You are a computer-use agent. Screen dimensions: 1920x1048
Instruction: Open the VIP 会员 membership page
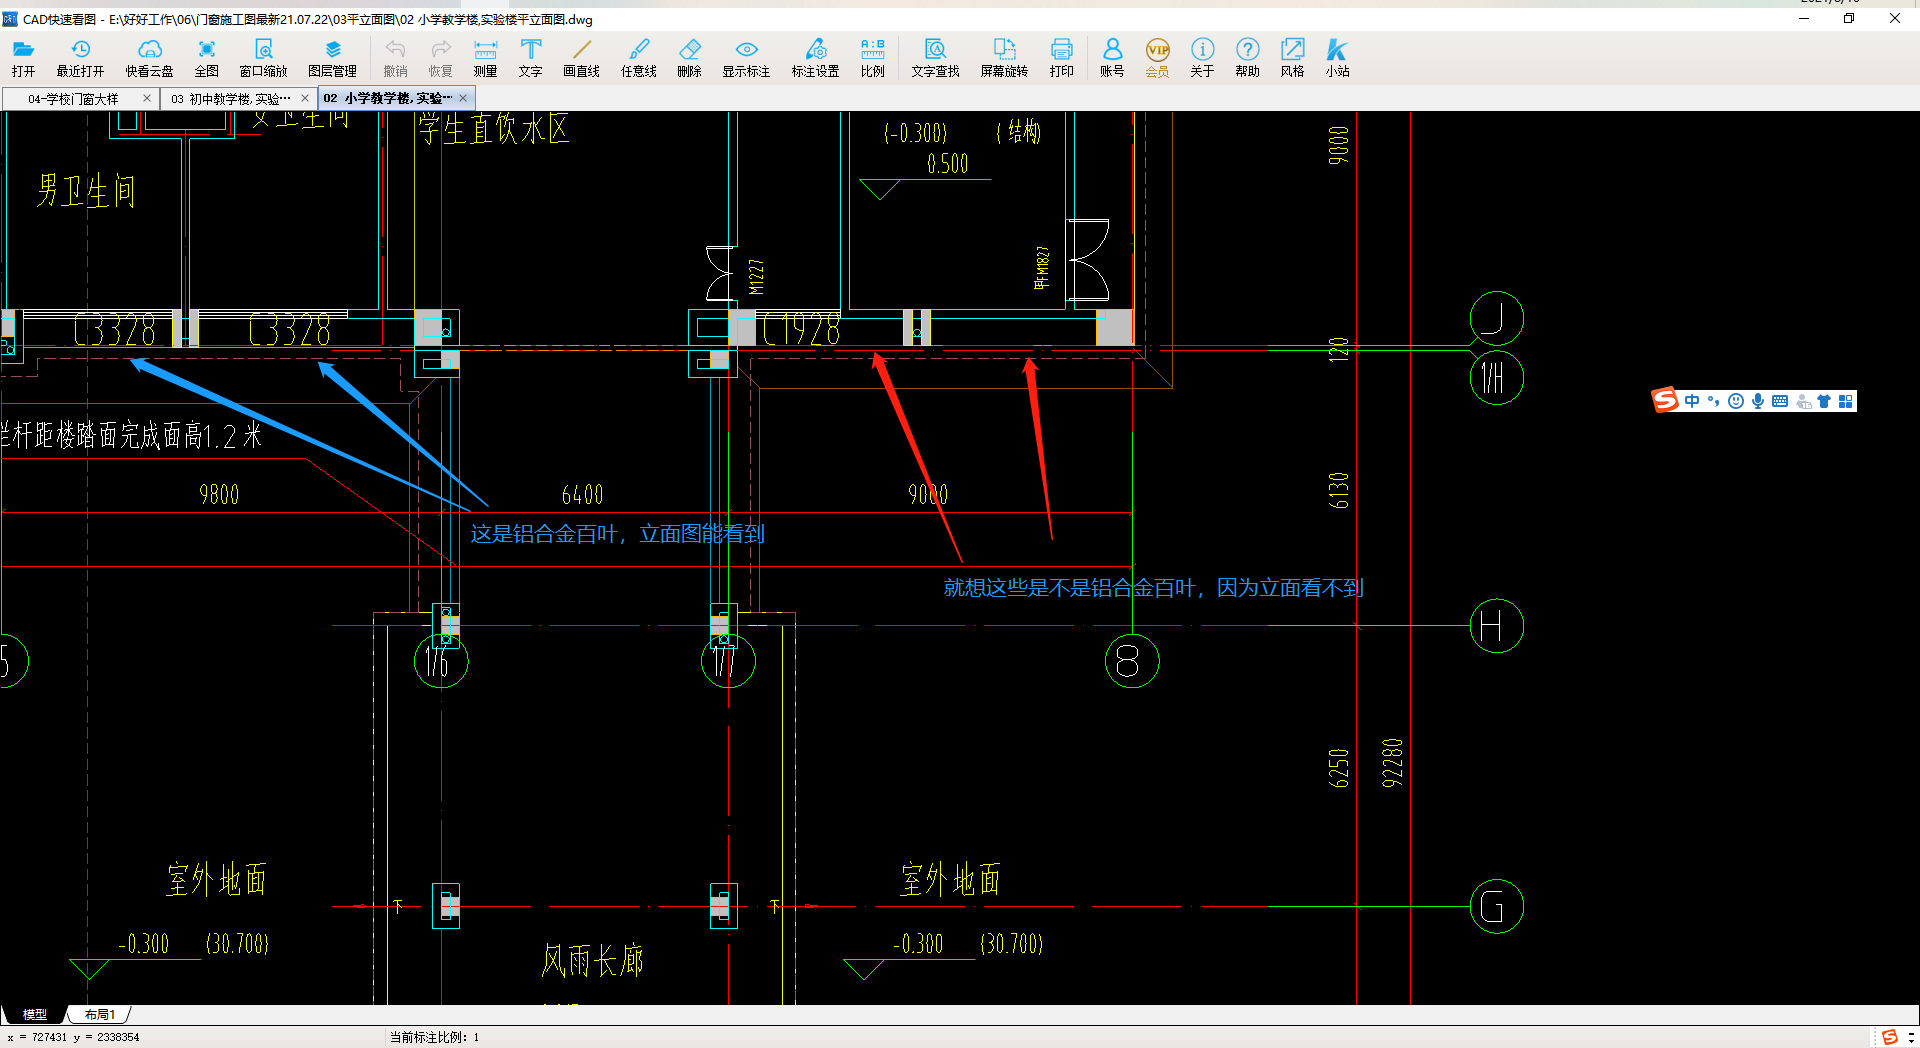tap(1157, 58)
